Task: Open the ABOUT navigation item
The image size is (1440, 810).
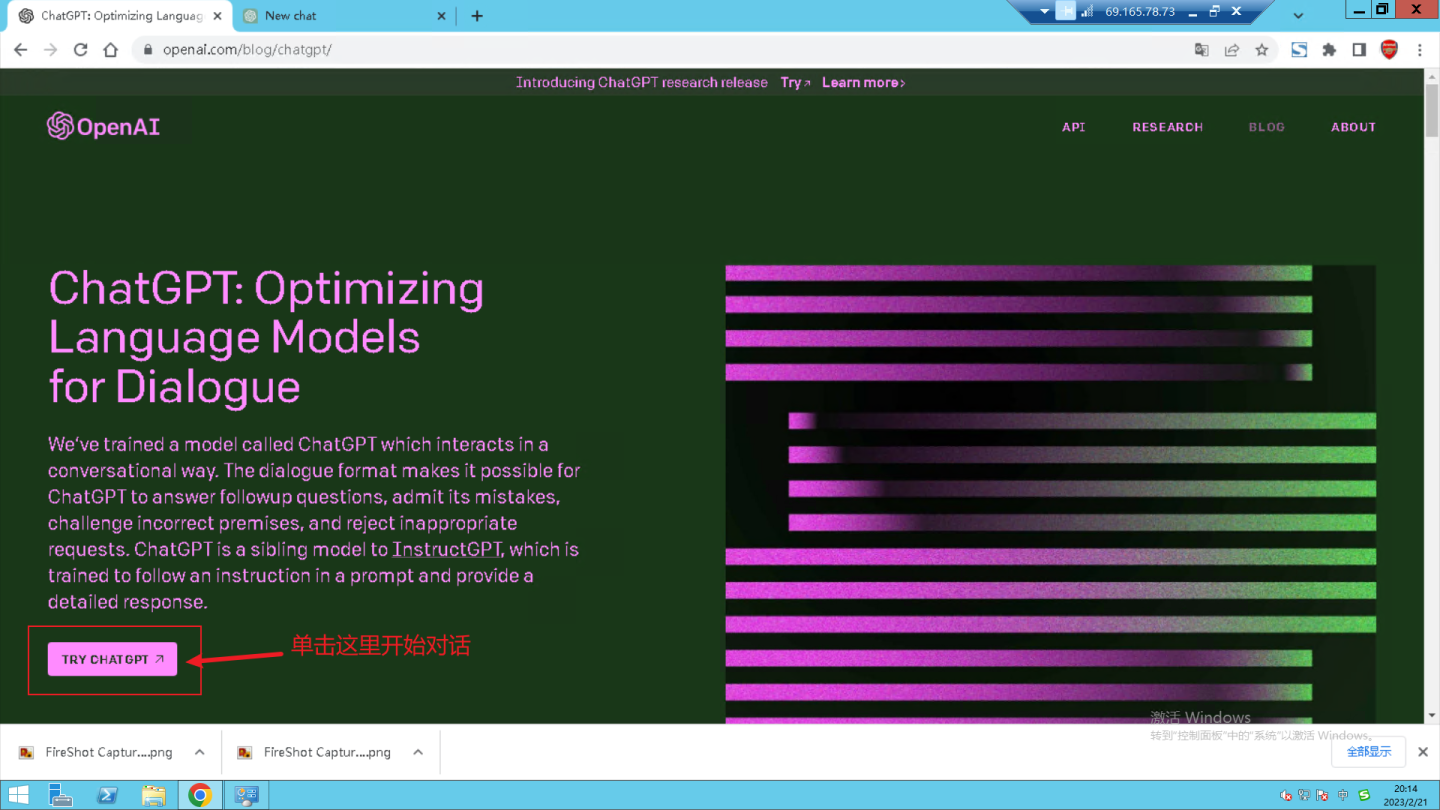Action: pos(1353,127)
